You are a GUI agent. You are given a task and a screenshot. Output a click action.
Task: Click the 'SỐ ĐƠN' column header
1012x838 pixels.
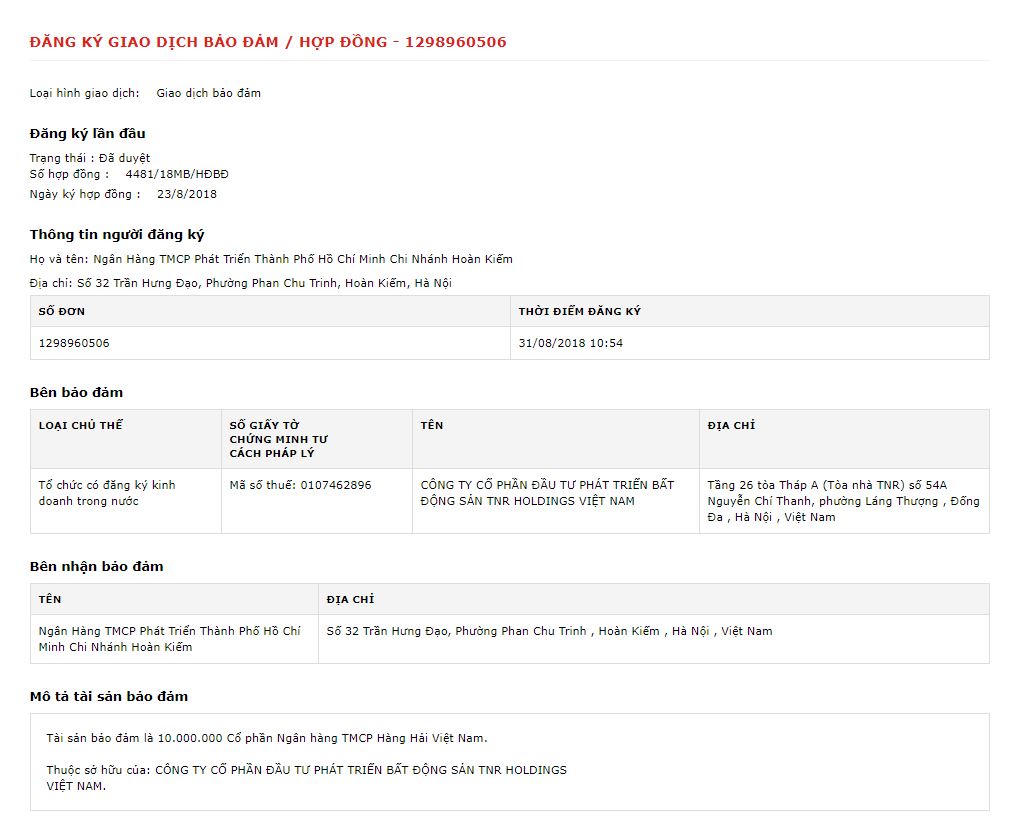pos(62,311)
